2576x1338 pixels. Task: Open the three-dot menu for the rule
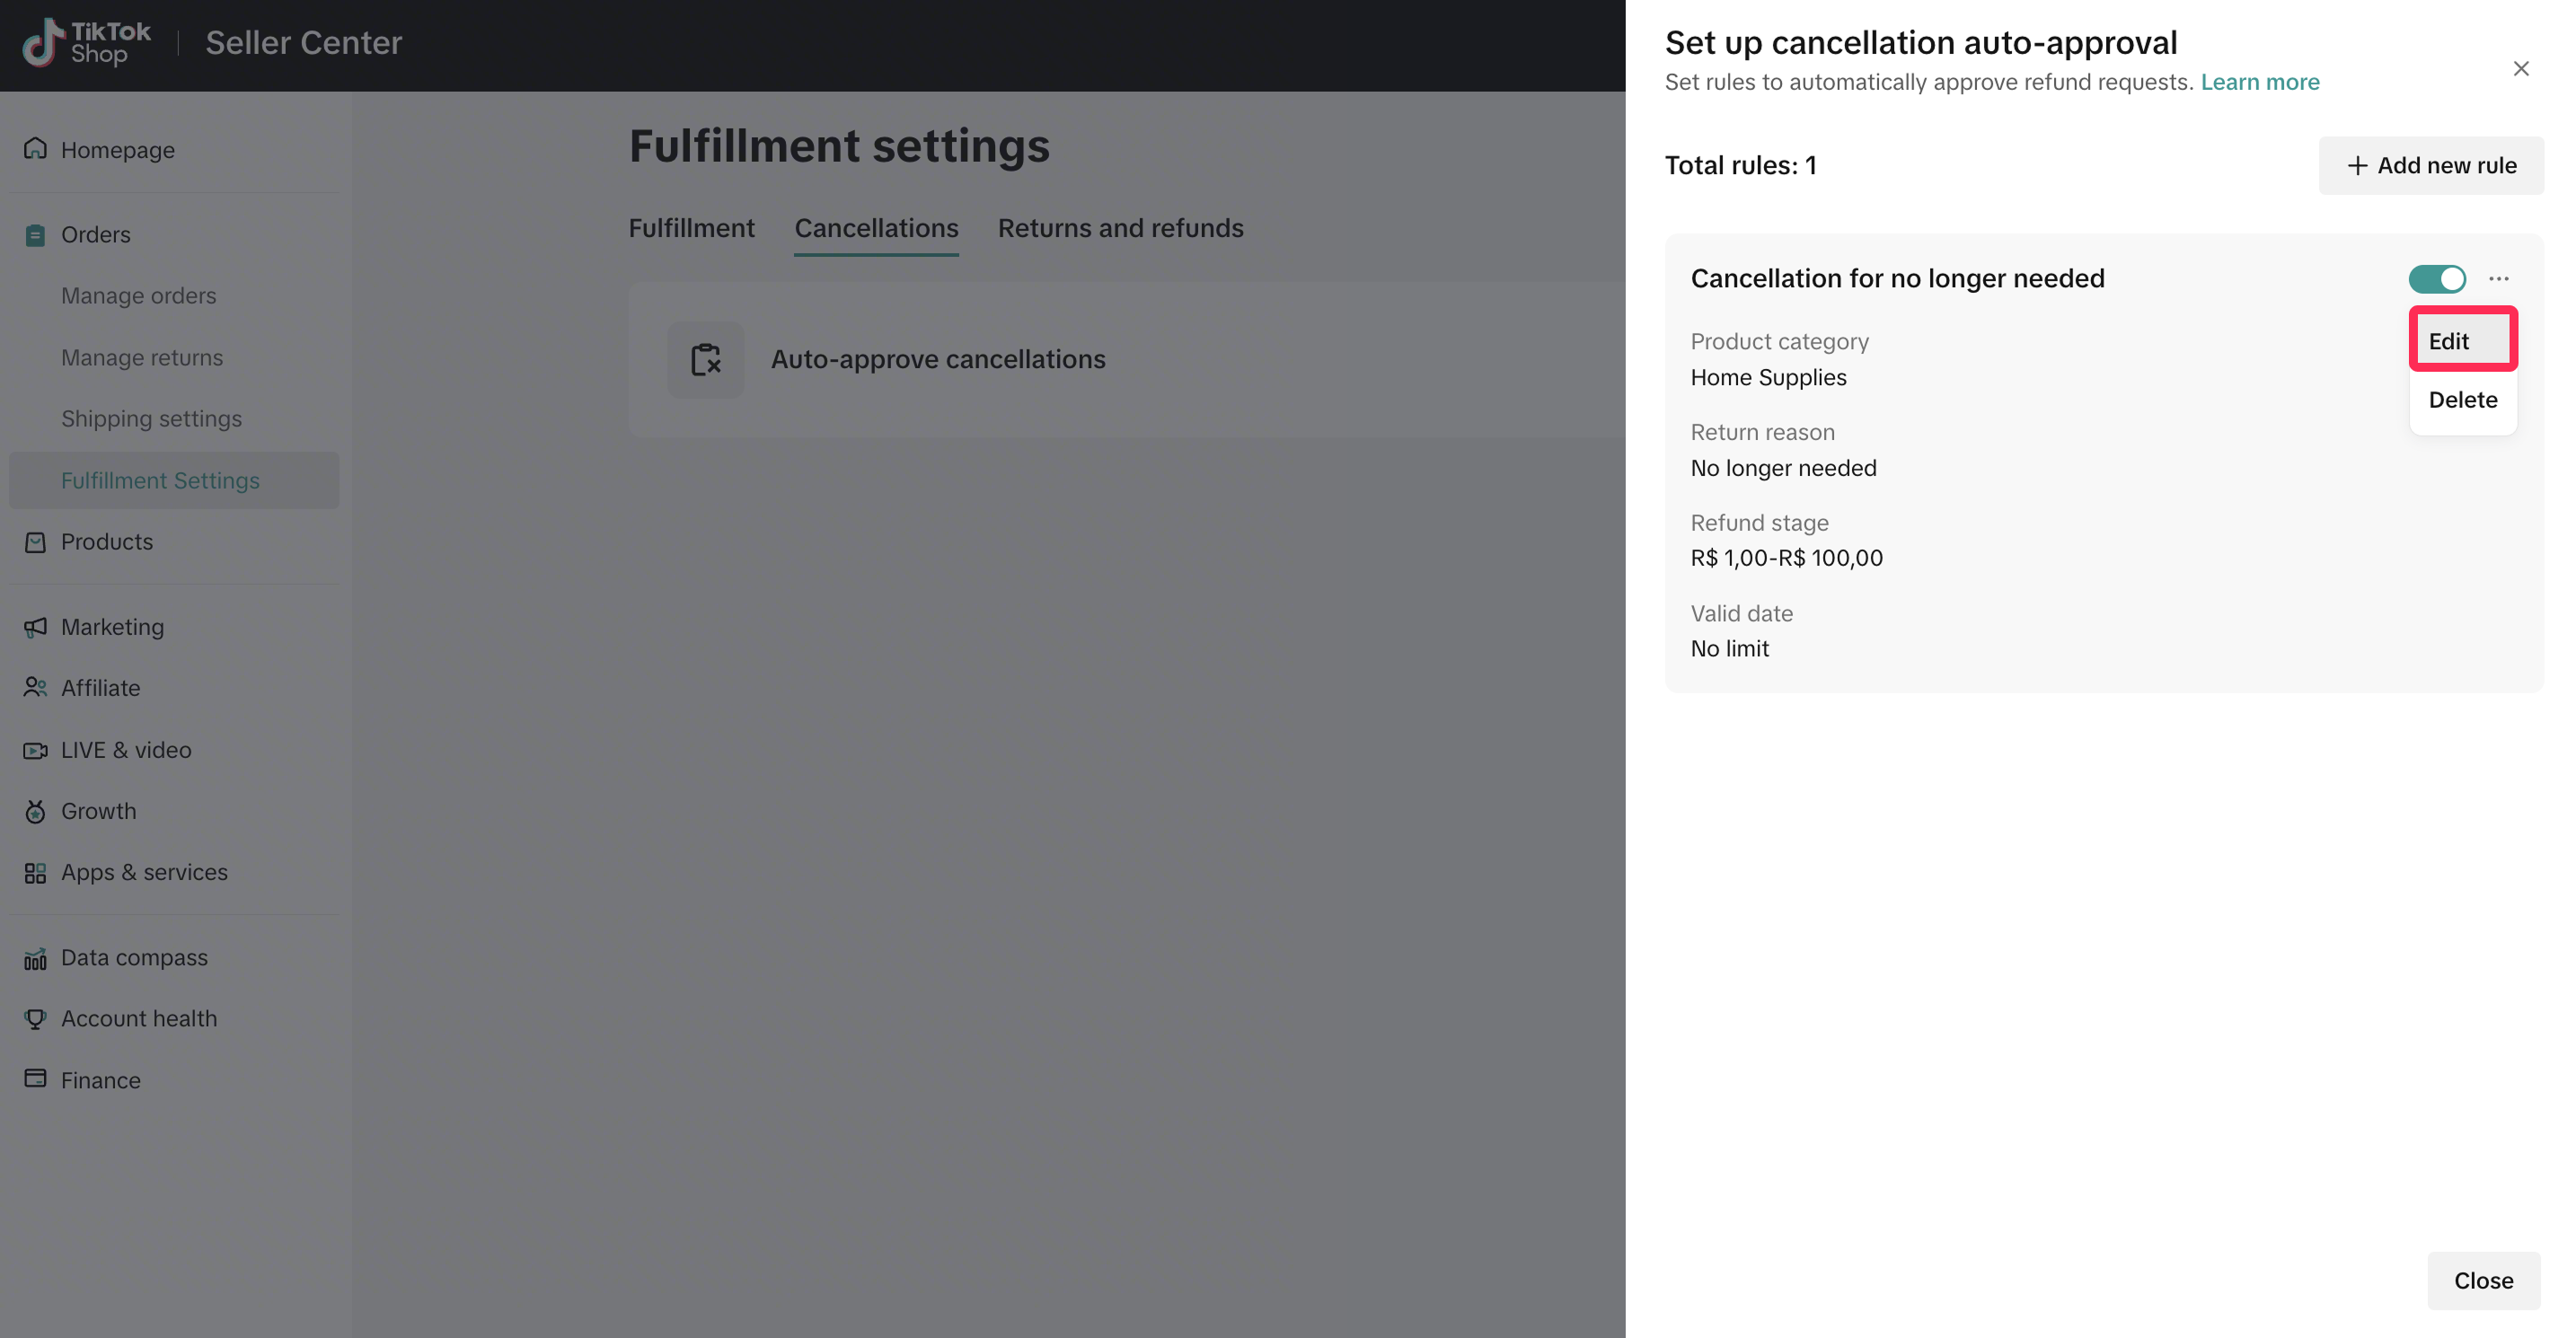click(x=2499, y=279)
